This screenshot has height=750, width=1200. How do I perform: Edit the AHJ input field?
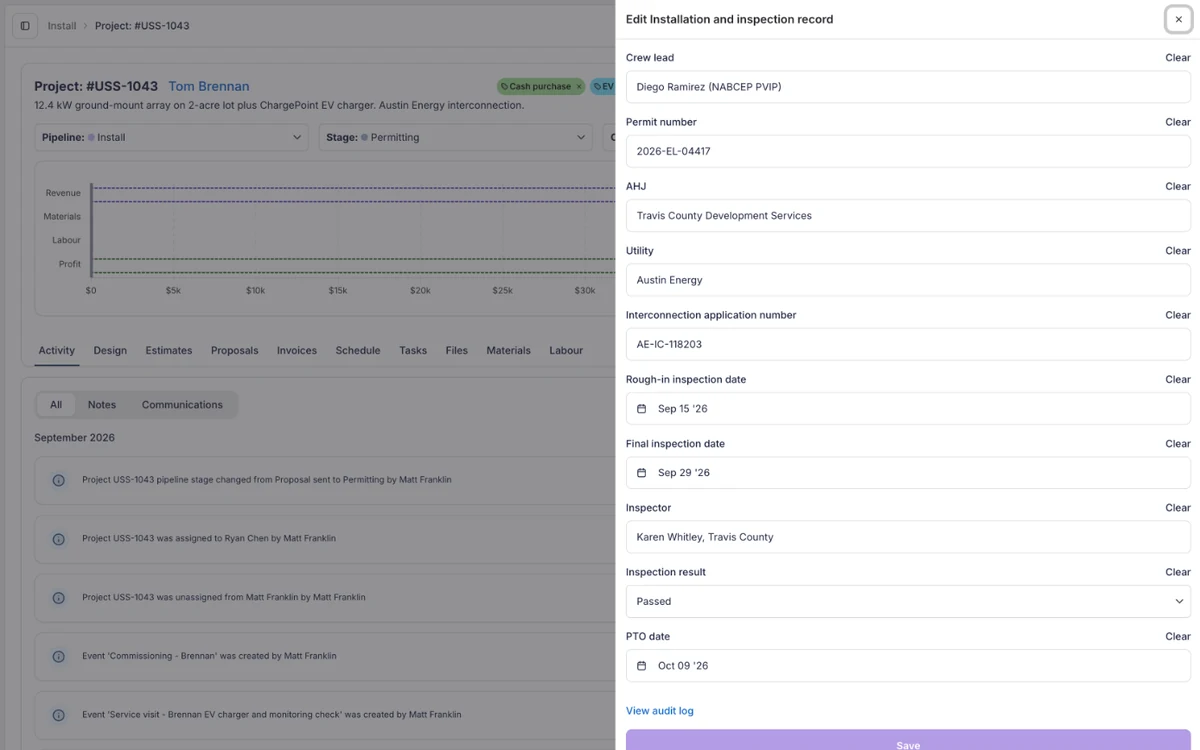908,215
